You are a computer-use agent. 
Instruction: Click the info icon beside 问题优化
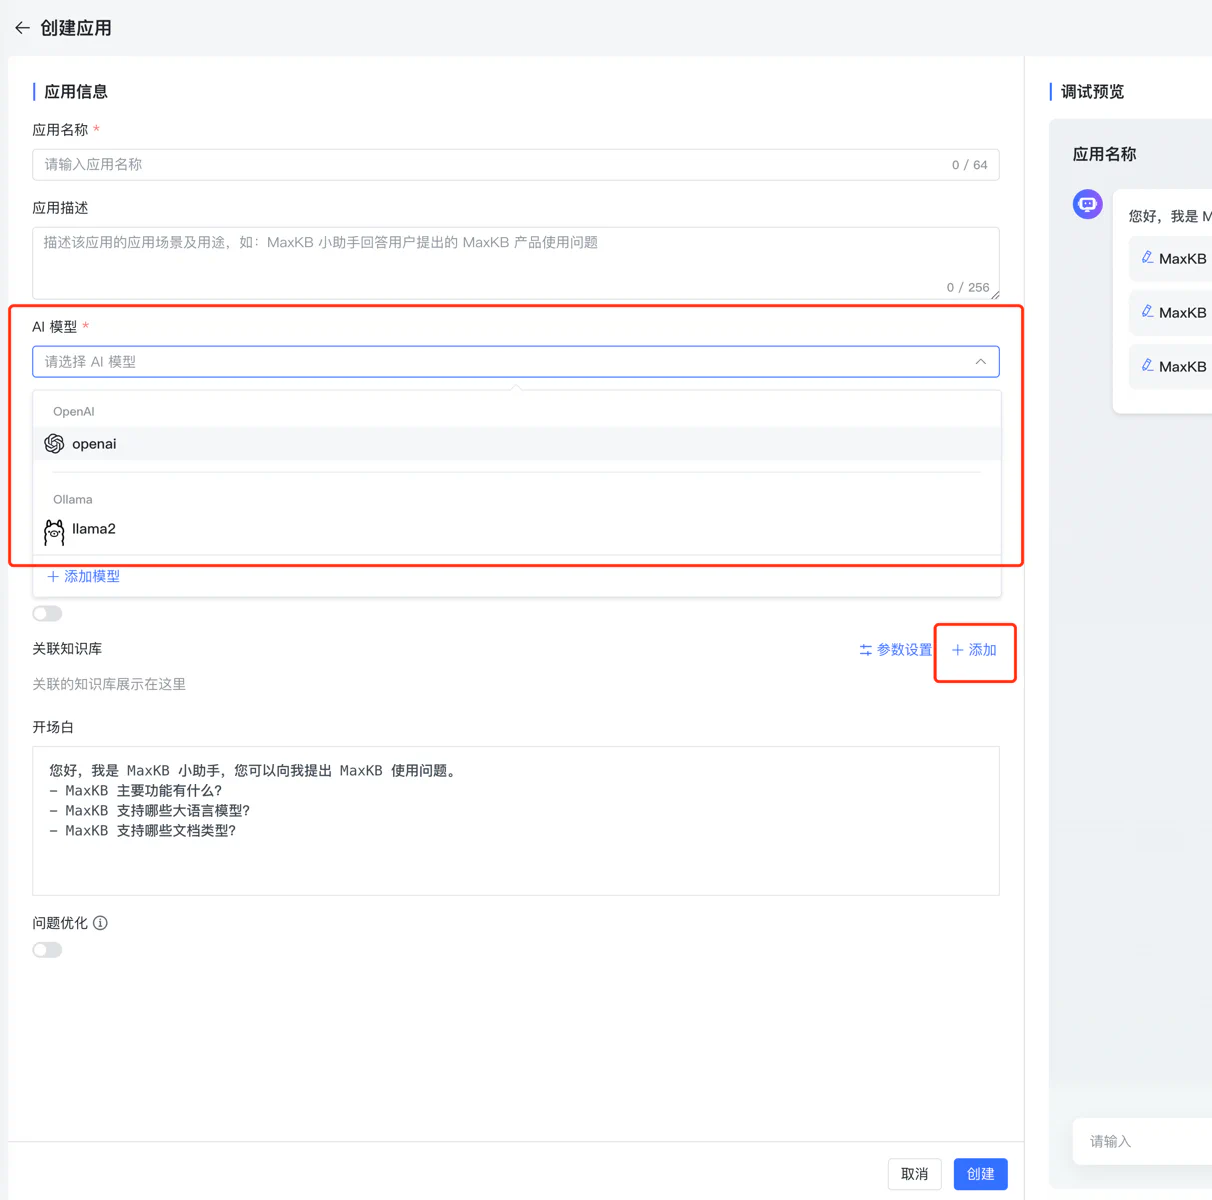[100, 923]
